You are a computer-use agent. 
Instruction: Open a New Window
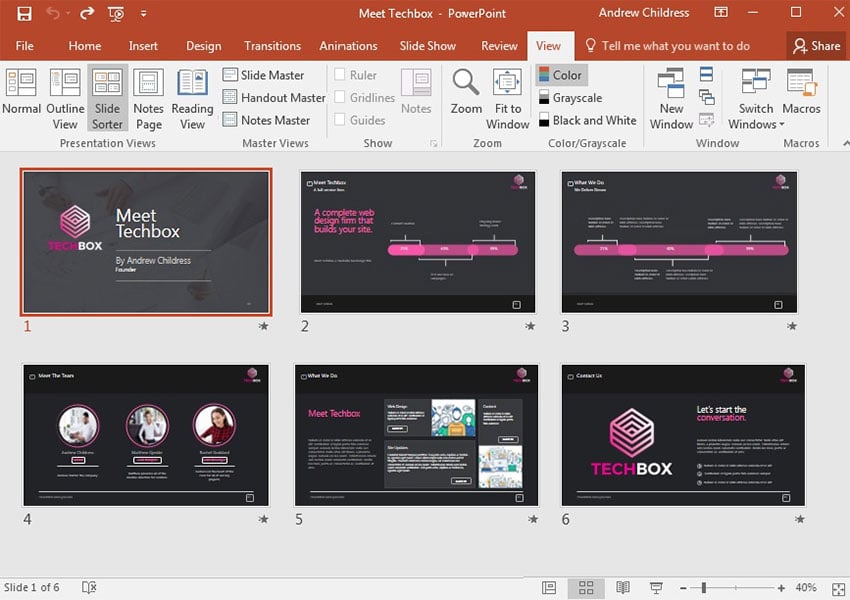coord(671,97)
